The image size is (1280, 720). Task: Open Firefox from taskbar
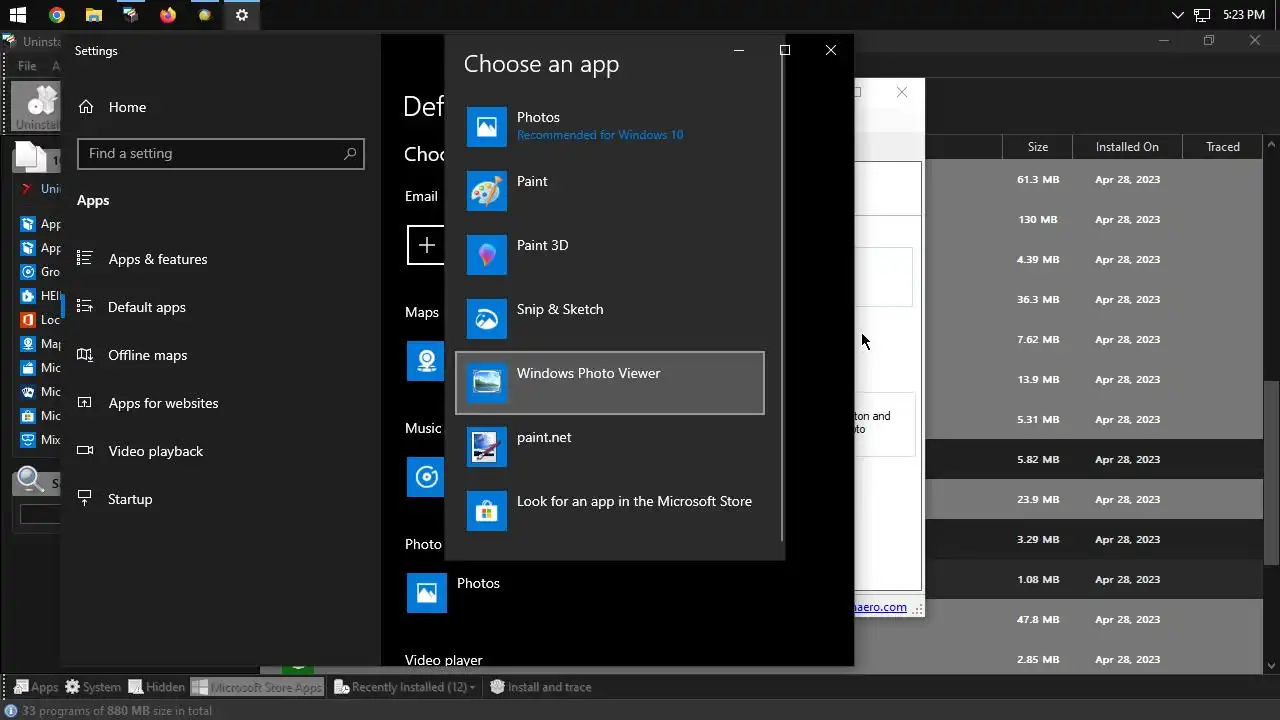(168, 15)
